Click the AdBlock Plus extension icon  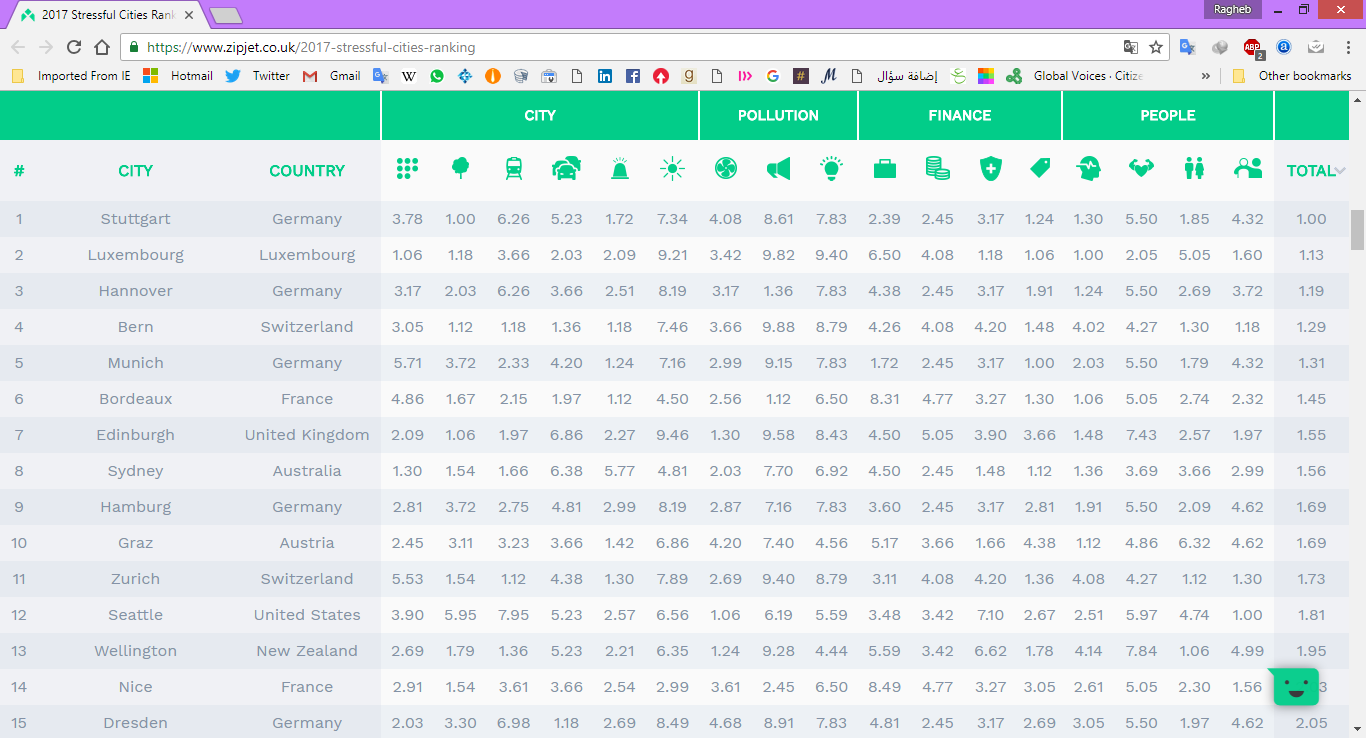tap(1252, 47)
